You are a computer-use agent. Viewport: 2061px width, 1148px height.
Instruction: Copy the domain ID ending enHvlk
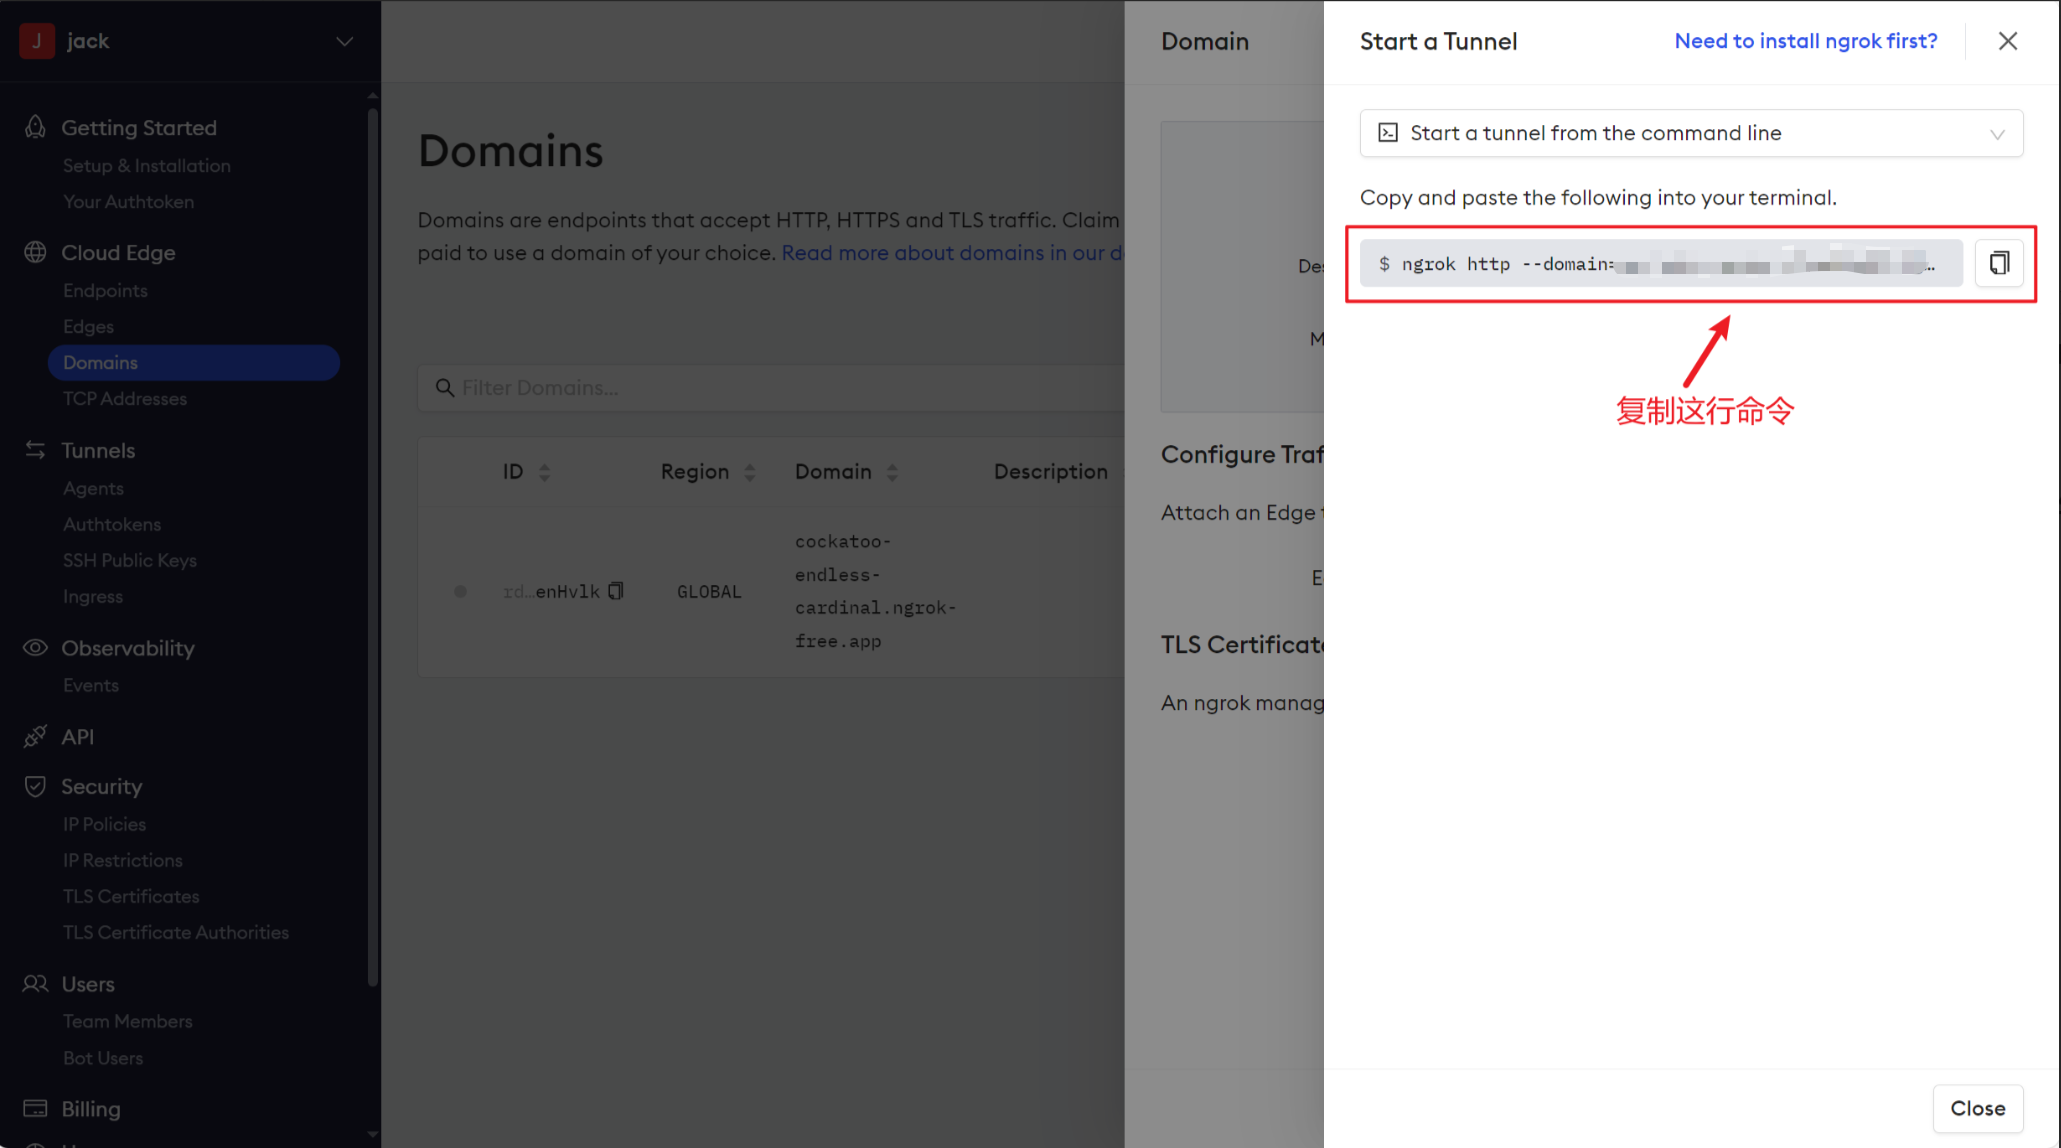tap(616, 591)
